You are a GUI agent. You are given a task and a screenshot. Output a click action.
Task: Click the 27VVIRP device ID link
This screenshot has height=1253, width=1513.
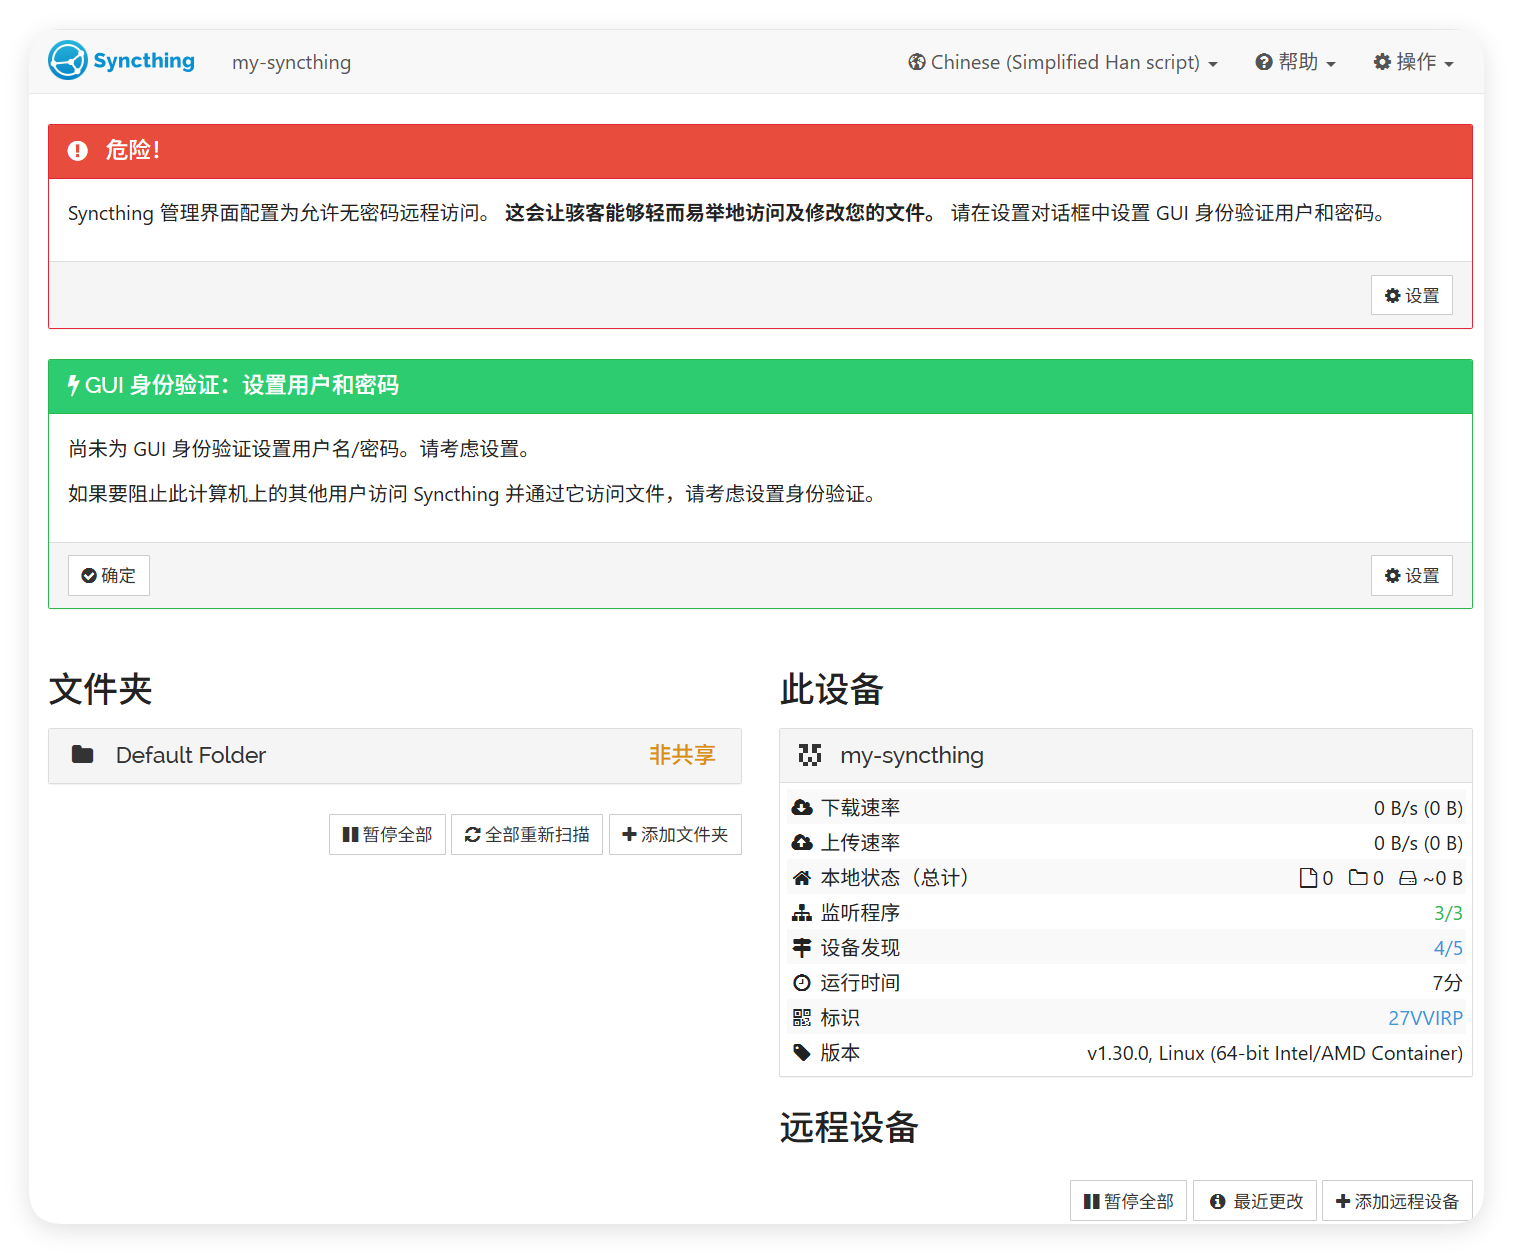click(x=1425, y=1018)
